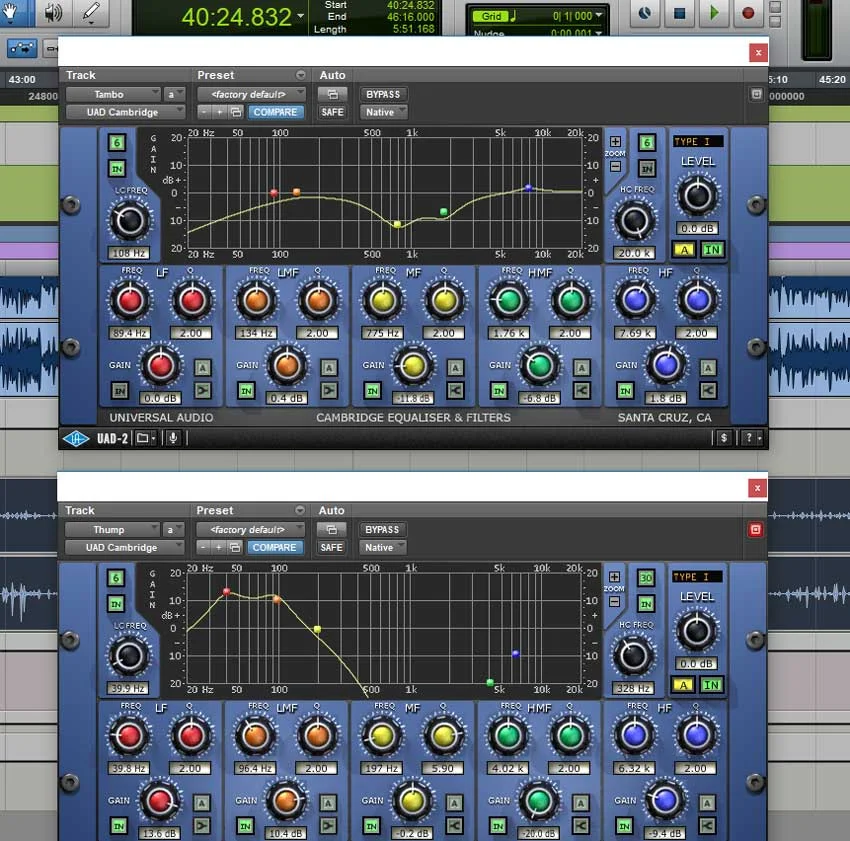Click COMPARE in the Thump plugin window

274,548
